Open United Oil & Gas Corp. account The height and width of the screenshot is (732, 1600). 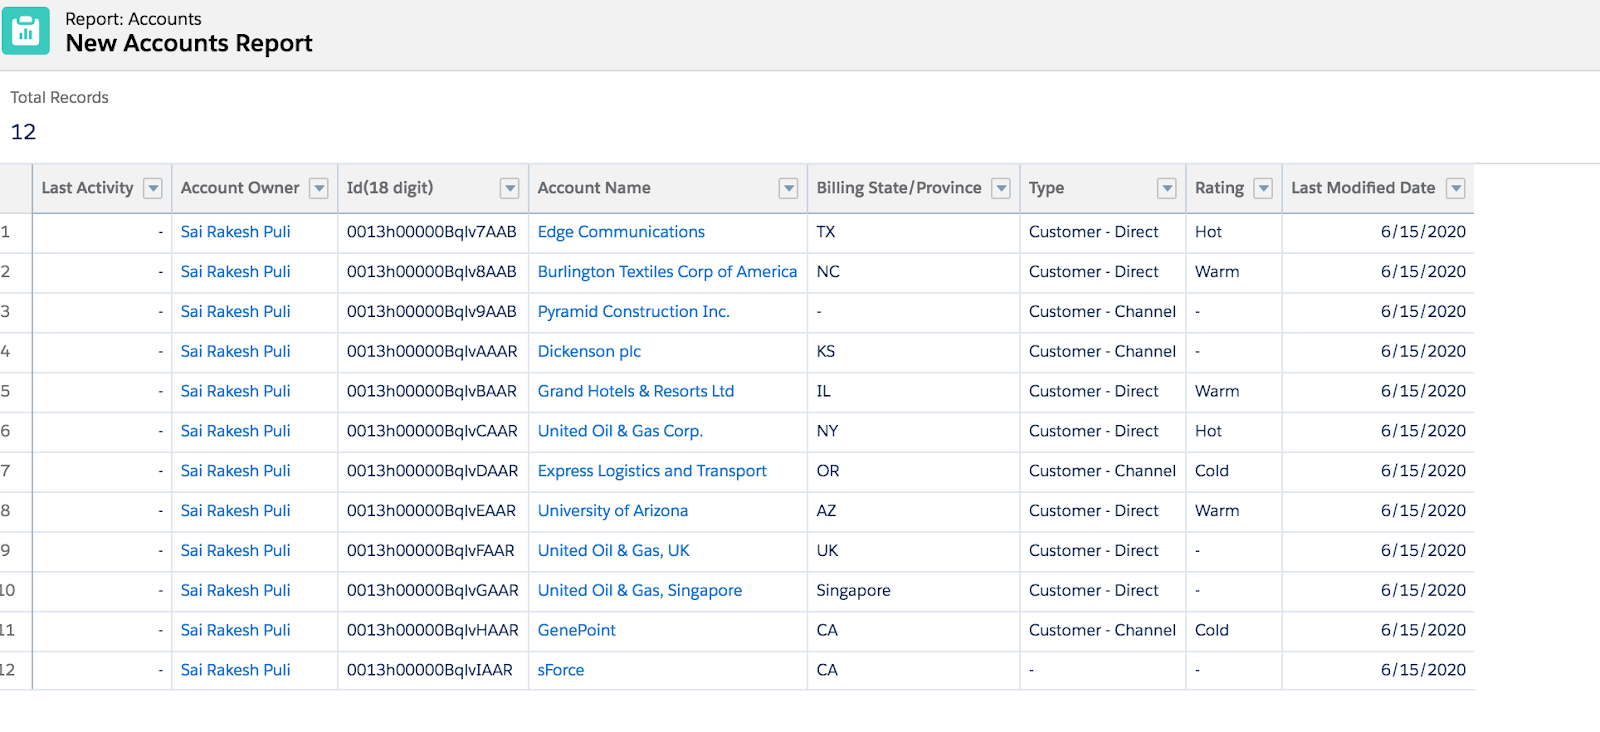(620, 431)
